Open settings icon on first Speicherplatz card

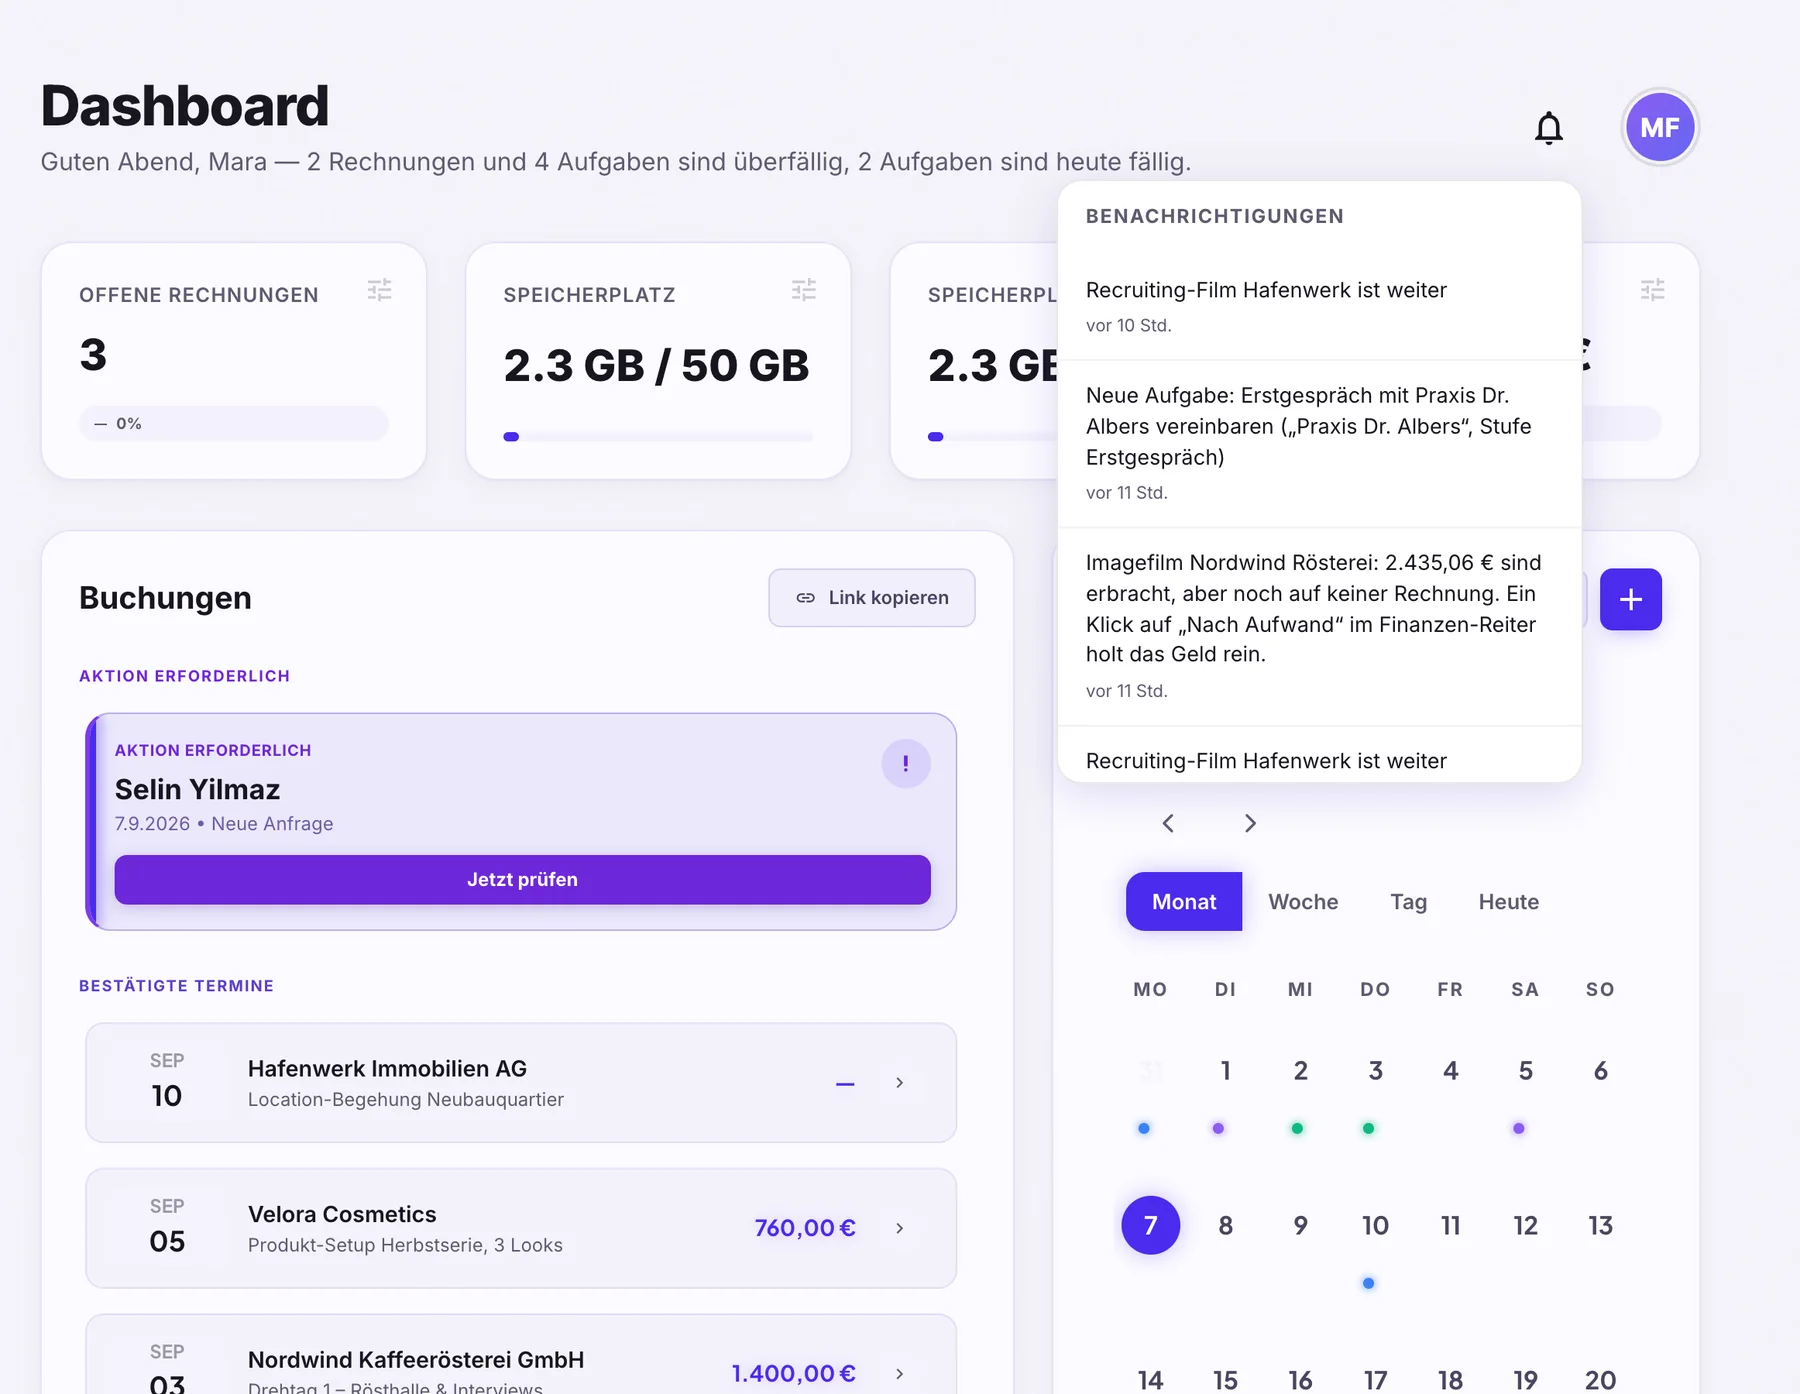(804, 290)
